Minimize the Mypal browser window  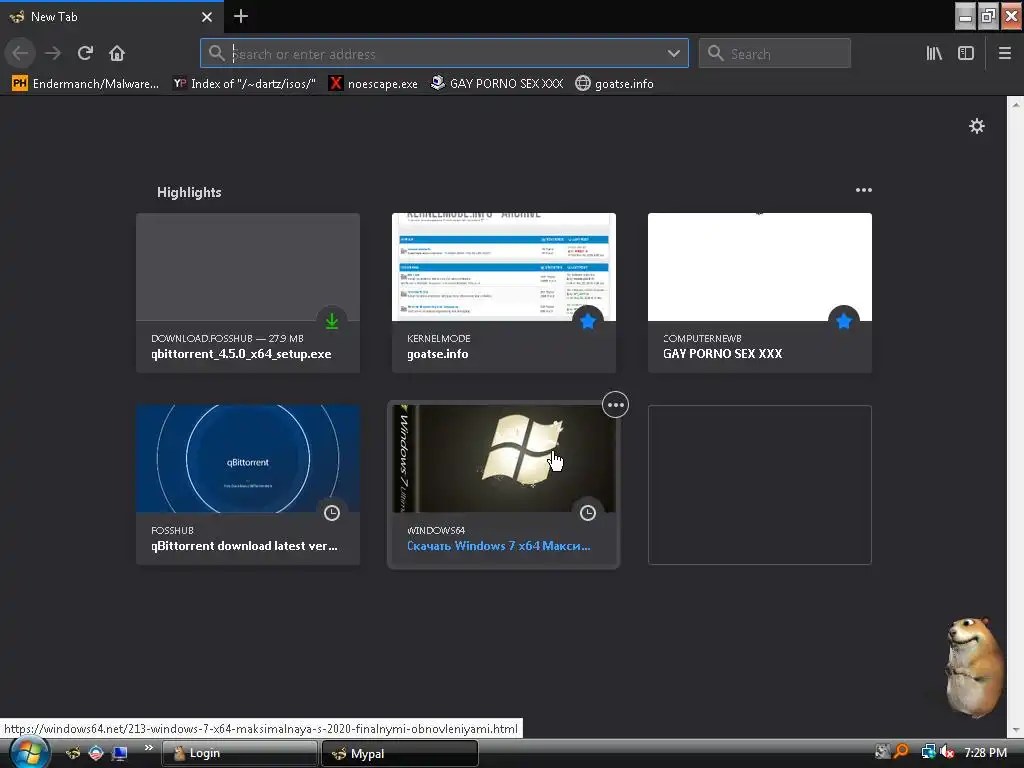pyautogui.click(x=965, y=16)
